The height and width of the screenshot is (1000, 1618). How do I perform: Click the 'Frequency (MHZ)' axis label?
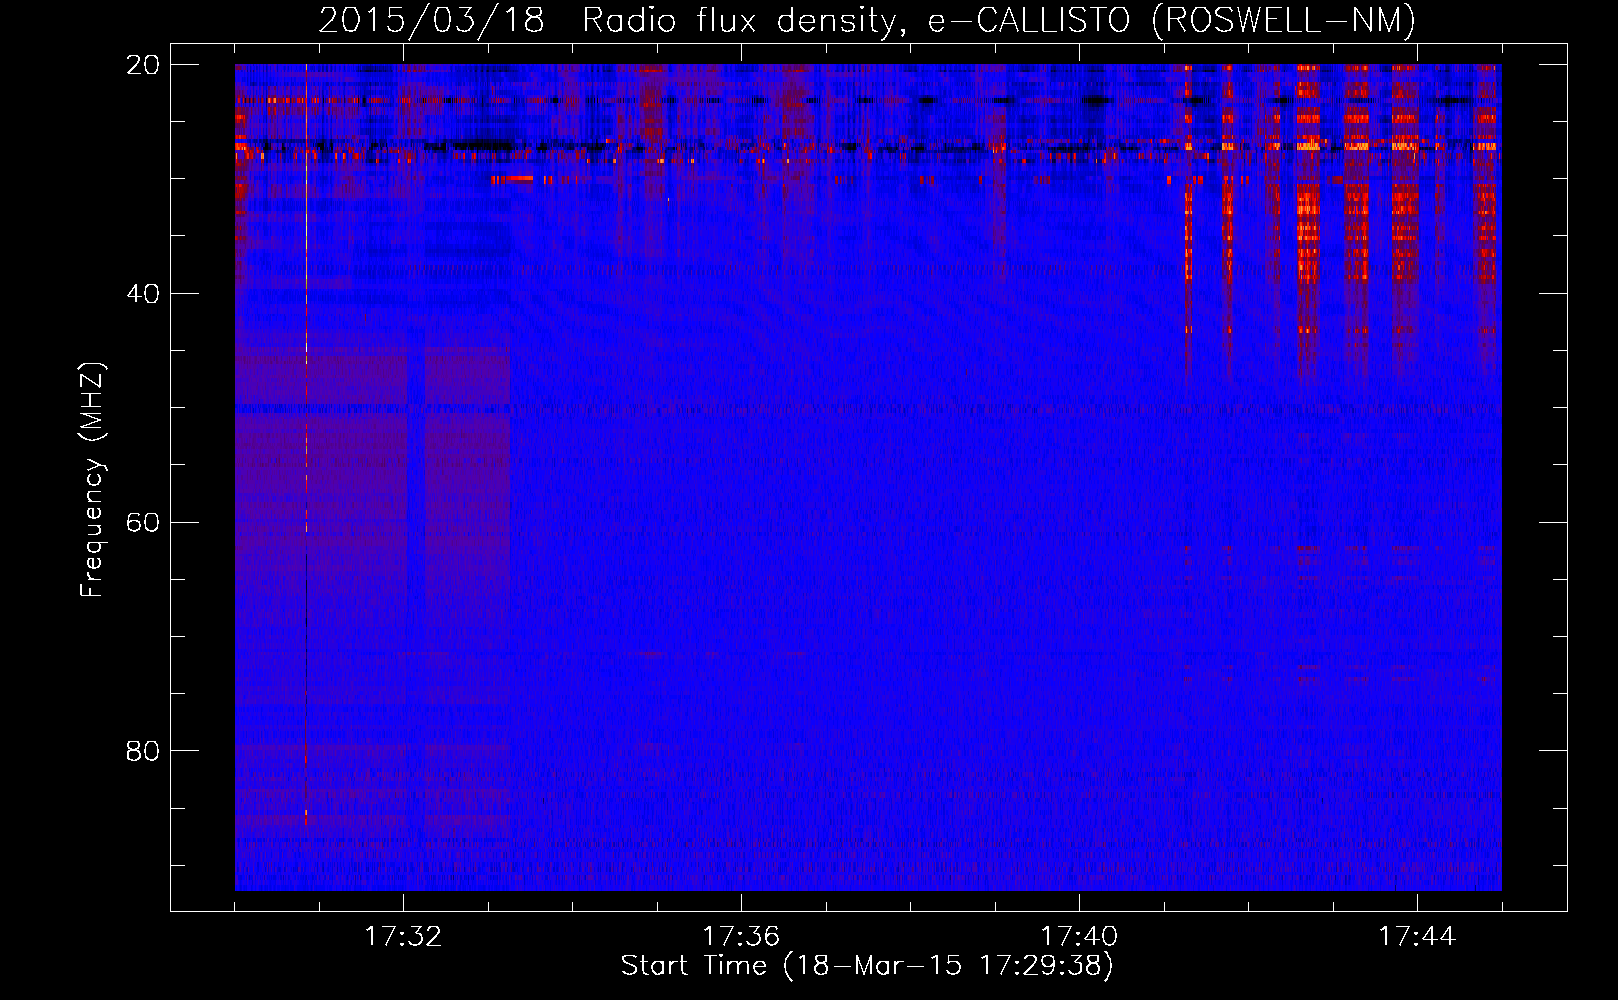tap(92, 480)
